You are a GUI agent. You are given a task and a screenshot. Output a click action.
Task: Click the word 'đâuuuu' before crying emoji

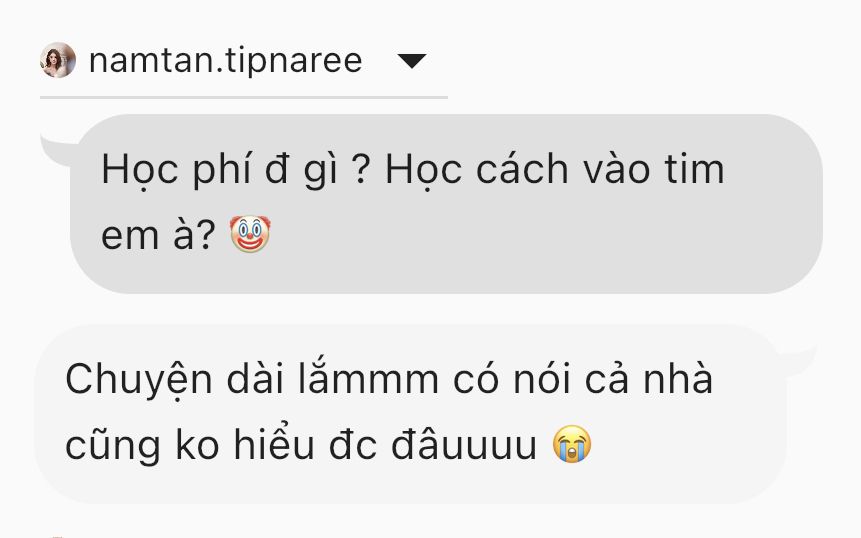[x=464, y=444]
